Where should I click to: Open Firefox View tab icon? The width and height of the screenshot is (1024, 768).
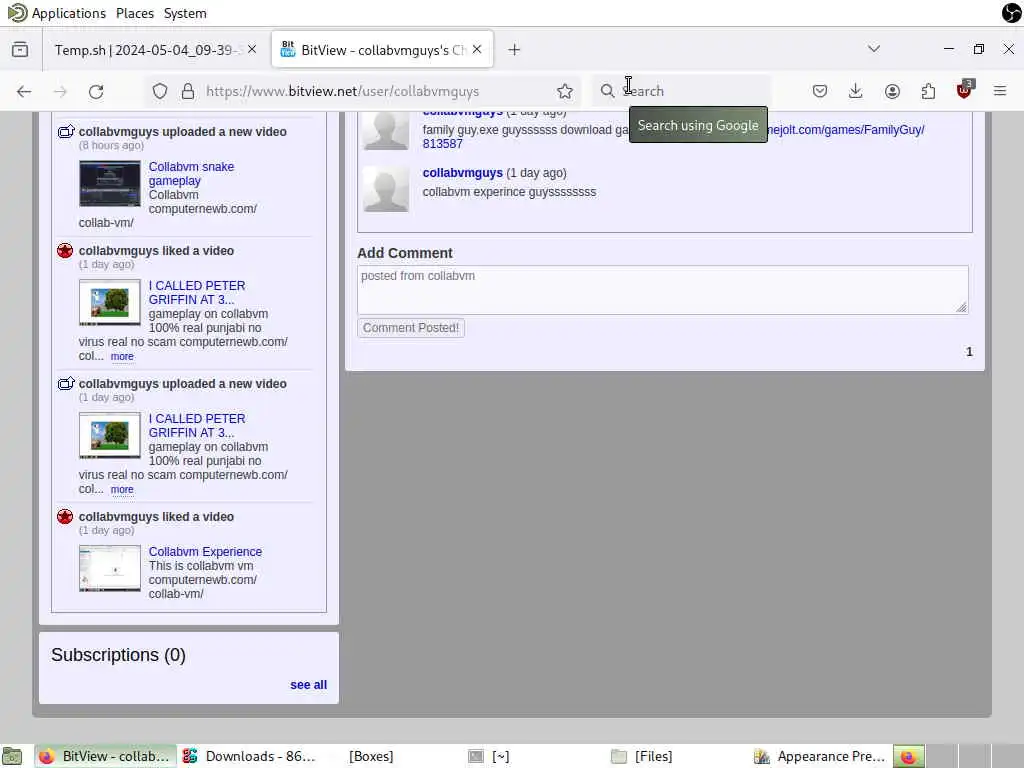coord(20,50)
